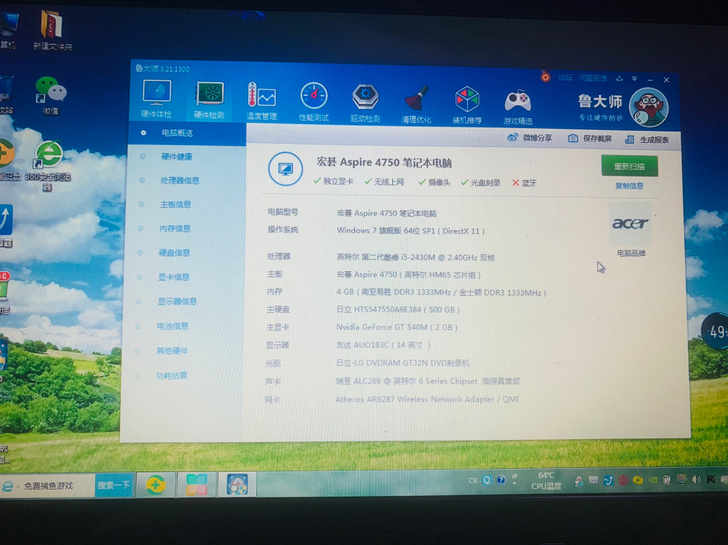Click the memory value 4 GB DDR3 text
This screenshot has height=545, width=728.
(x=441, y=292)
